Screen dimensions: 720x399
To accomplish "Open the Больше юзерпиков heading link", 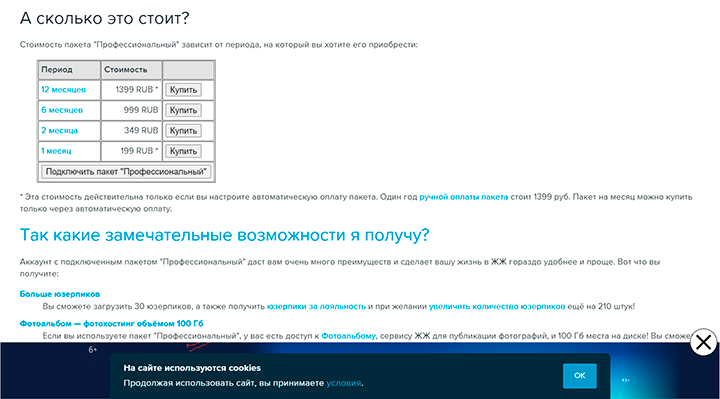I will pyautogui.click(x=60, y=294).
